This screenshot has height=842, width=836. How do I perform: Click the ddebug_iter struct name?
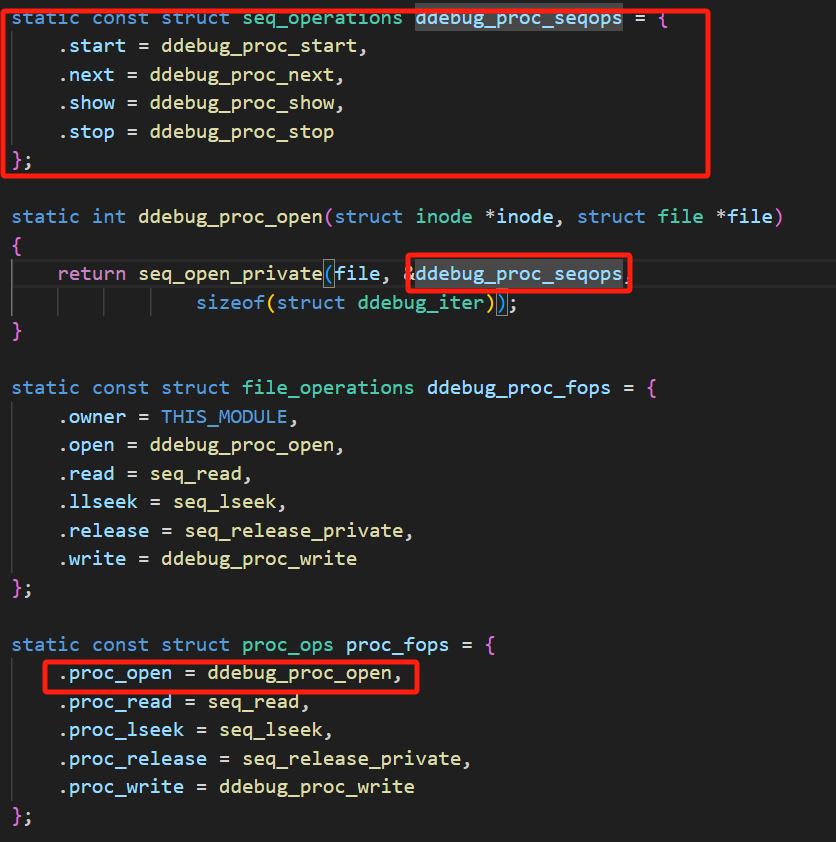420,303
